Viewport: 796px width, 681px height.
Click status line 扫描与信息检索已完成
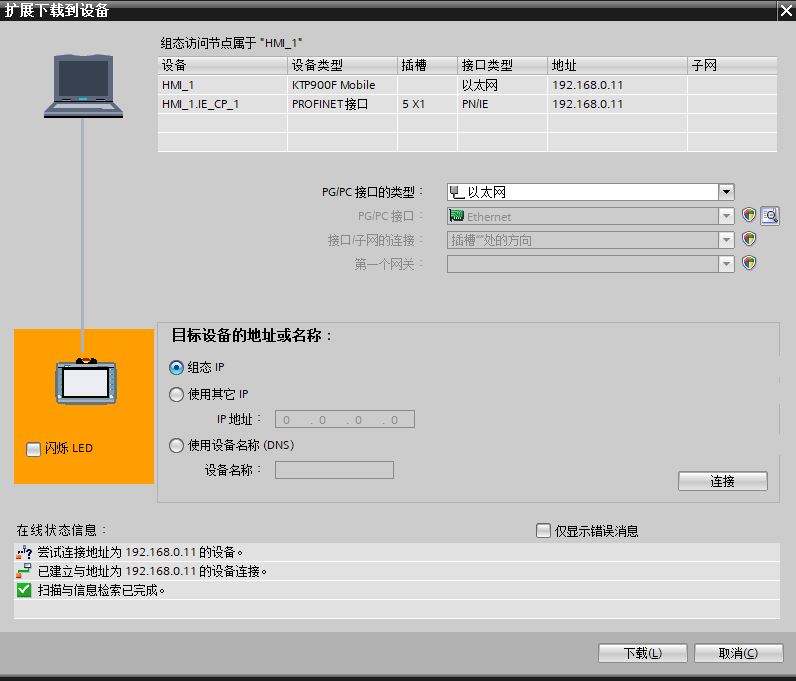click(396, 590)
